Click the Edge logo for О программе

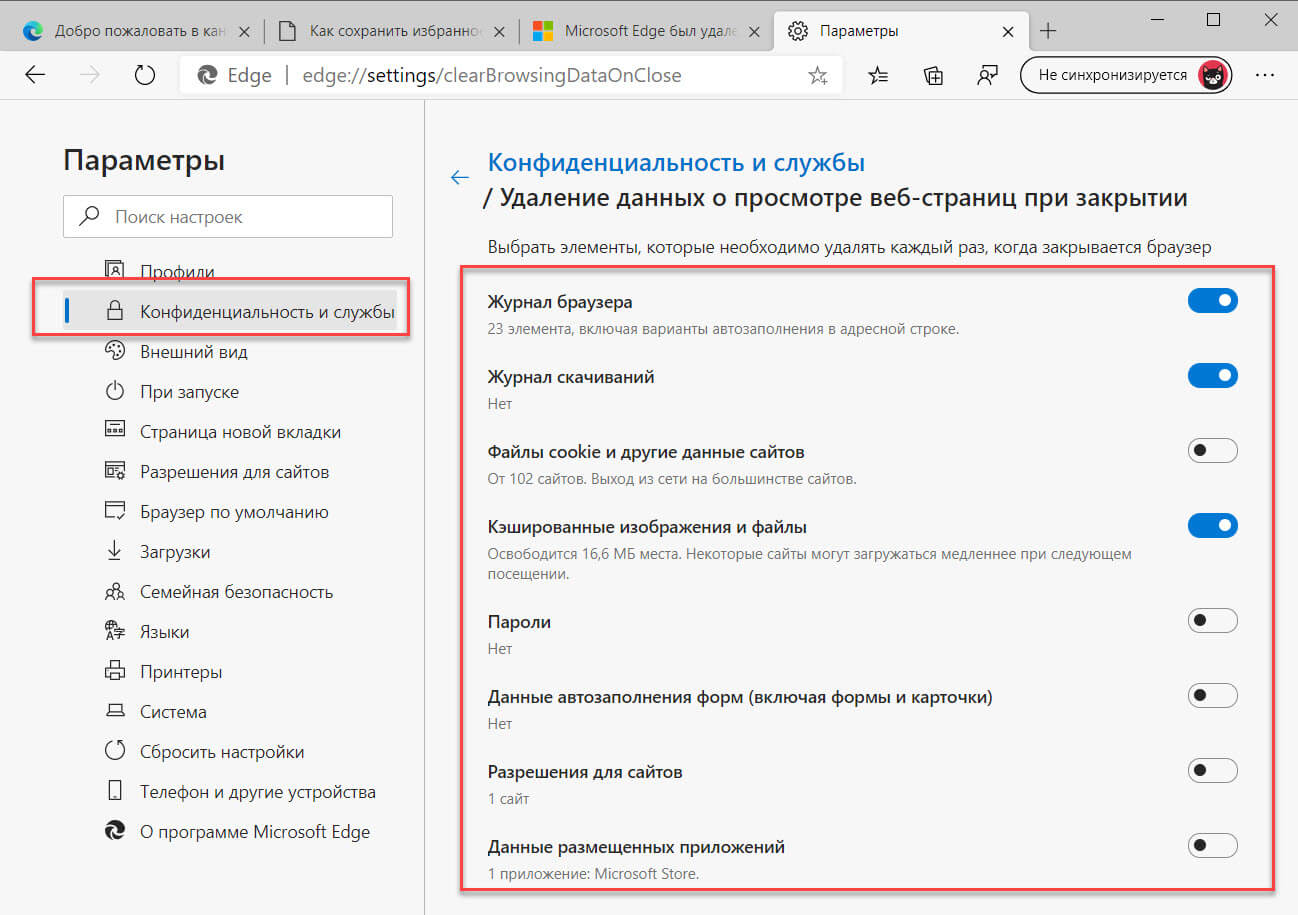click(x=115, y=831)
